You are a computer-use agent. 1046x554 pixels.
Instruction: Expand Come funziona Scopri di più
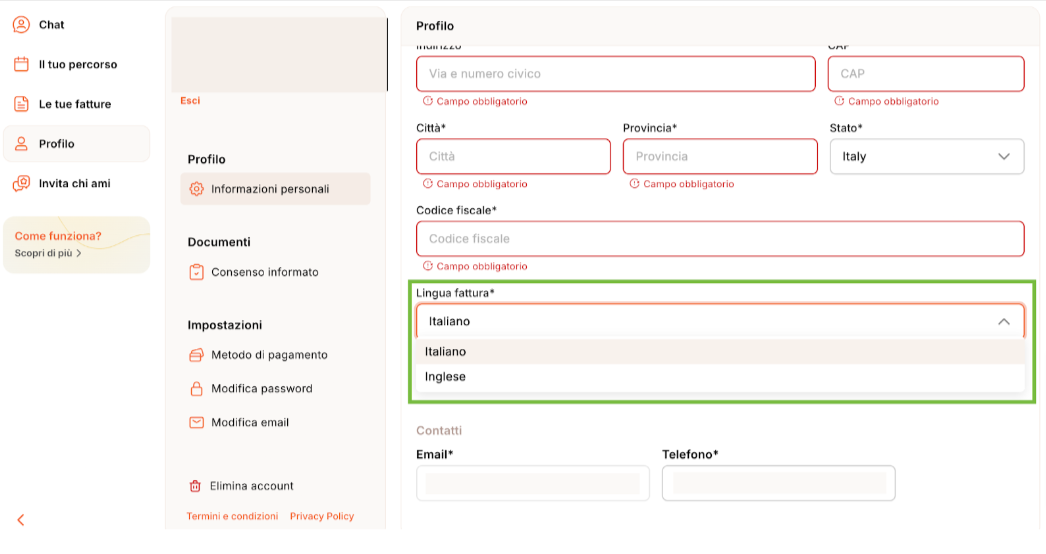click(x=48, y=254)
